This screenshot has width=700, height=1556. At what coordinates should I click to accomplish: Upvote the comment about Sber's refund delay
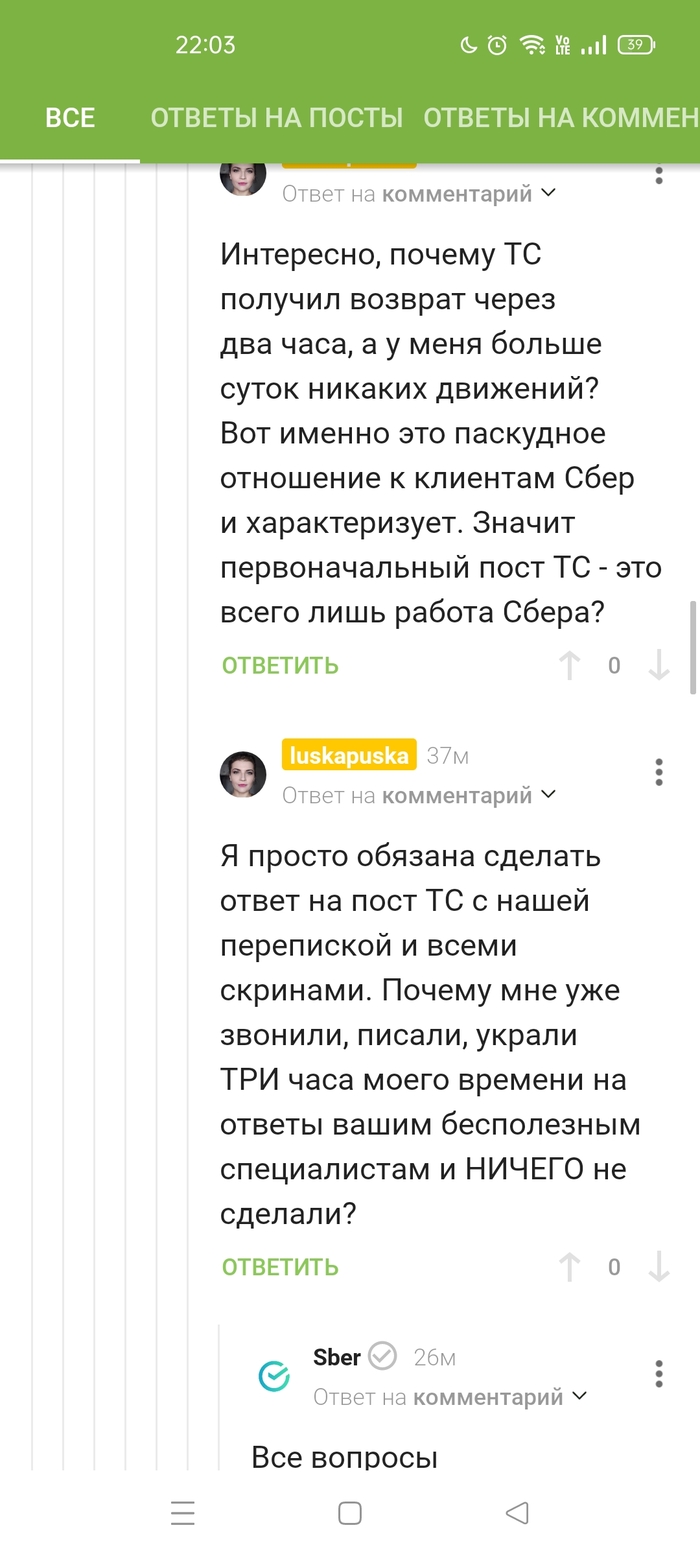click(x=569, y=666)
